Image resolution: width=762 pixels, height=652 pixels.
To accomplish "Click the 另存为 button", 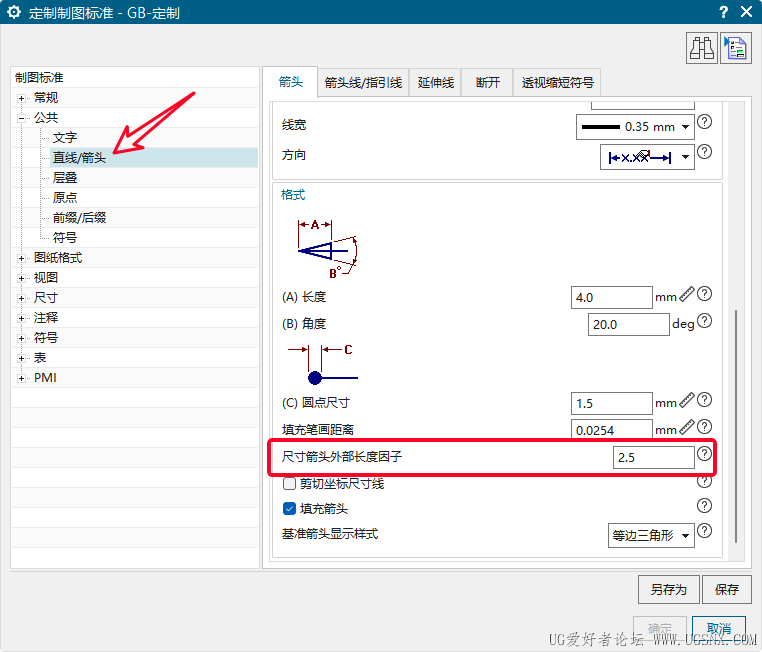I will 669,589.
